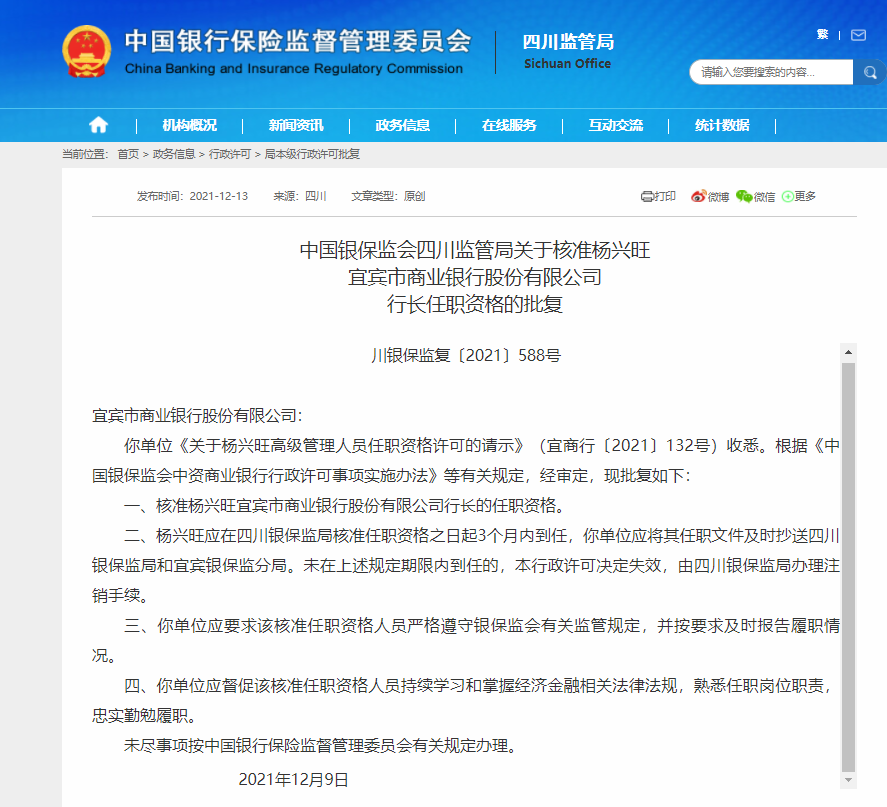
Task: Open the 互动交流 menu
Action: click(x=616, y=125)
